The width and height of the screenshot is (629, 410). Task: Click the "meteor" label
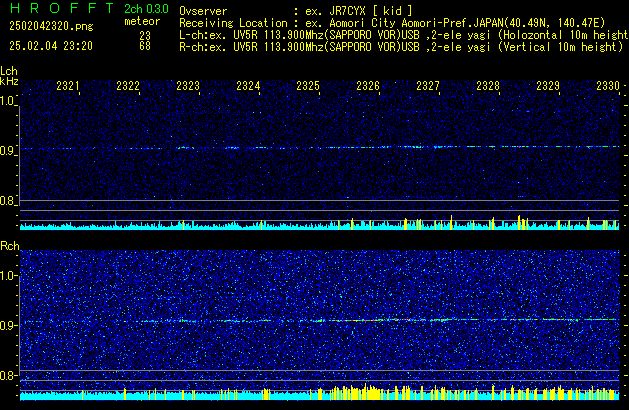point(142,21)
